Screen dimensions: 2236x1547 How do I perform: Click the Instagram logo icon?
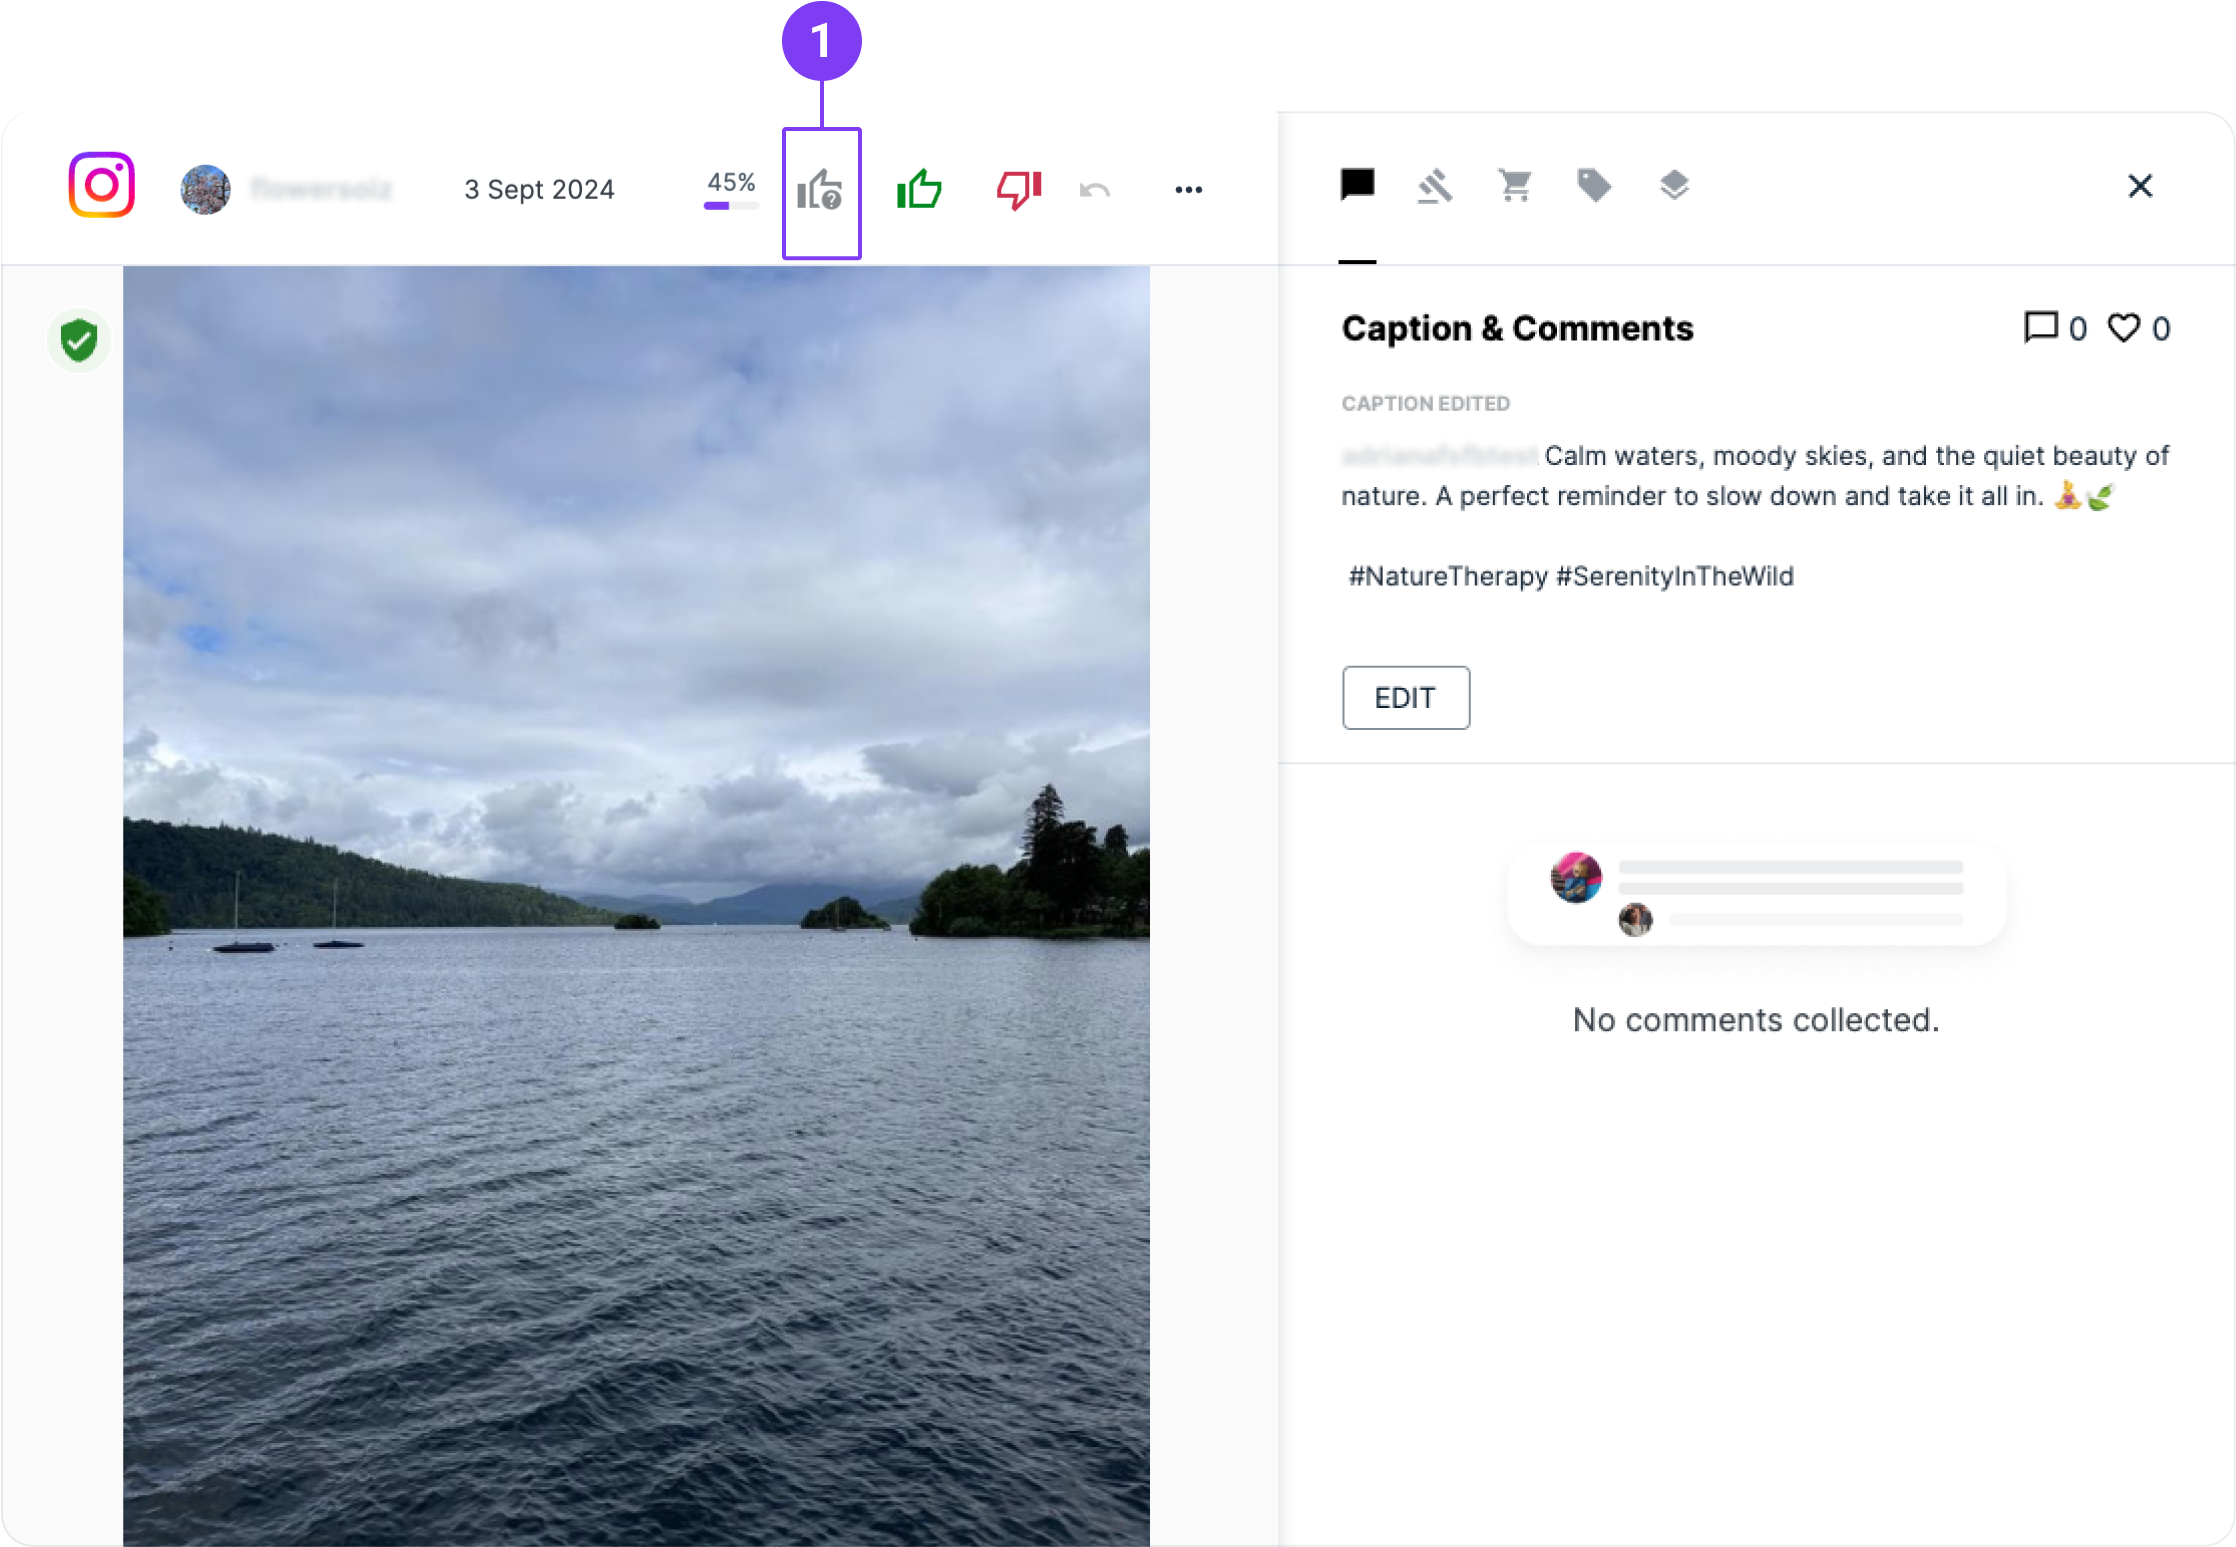coord(102,185)
